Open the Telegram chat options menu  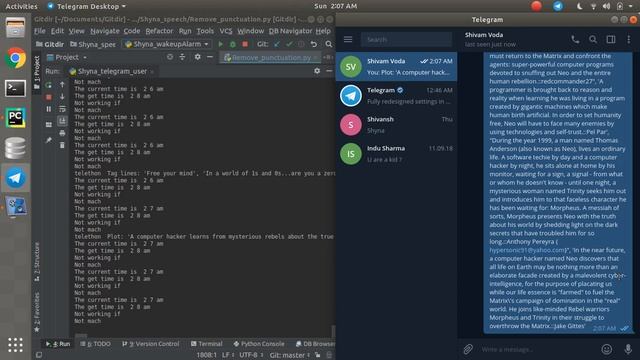pos(629,39)
